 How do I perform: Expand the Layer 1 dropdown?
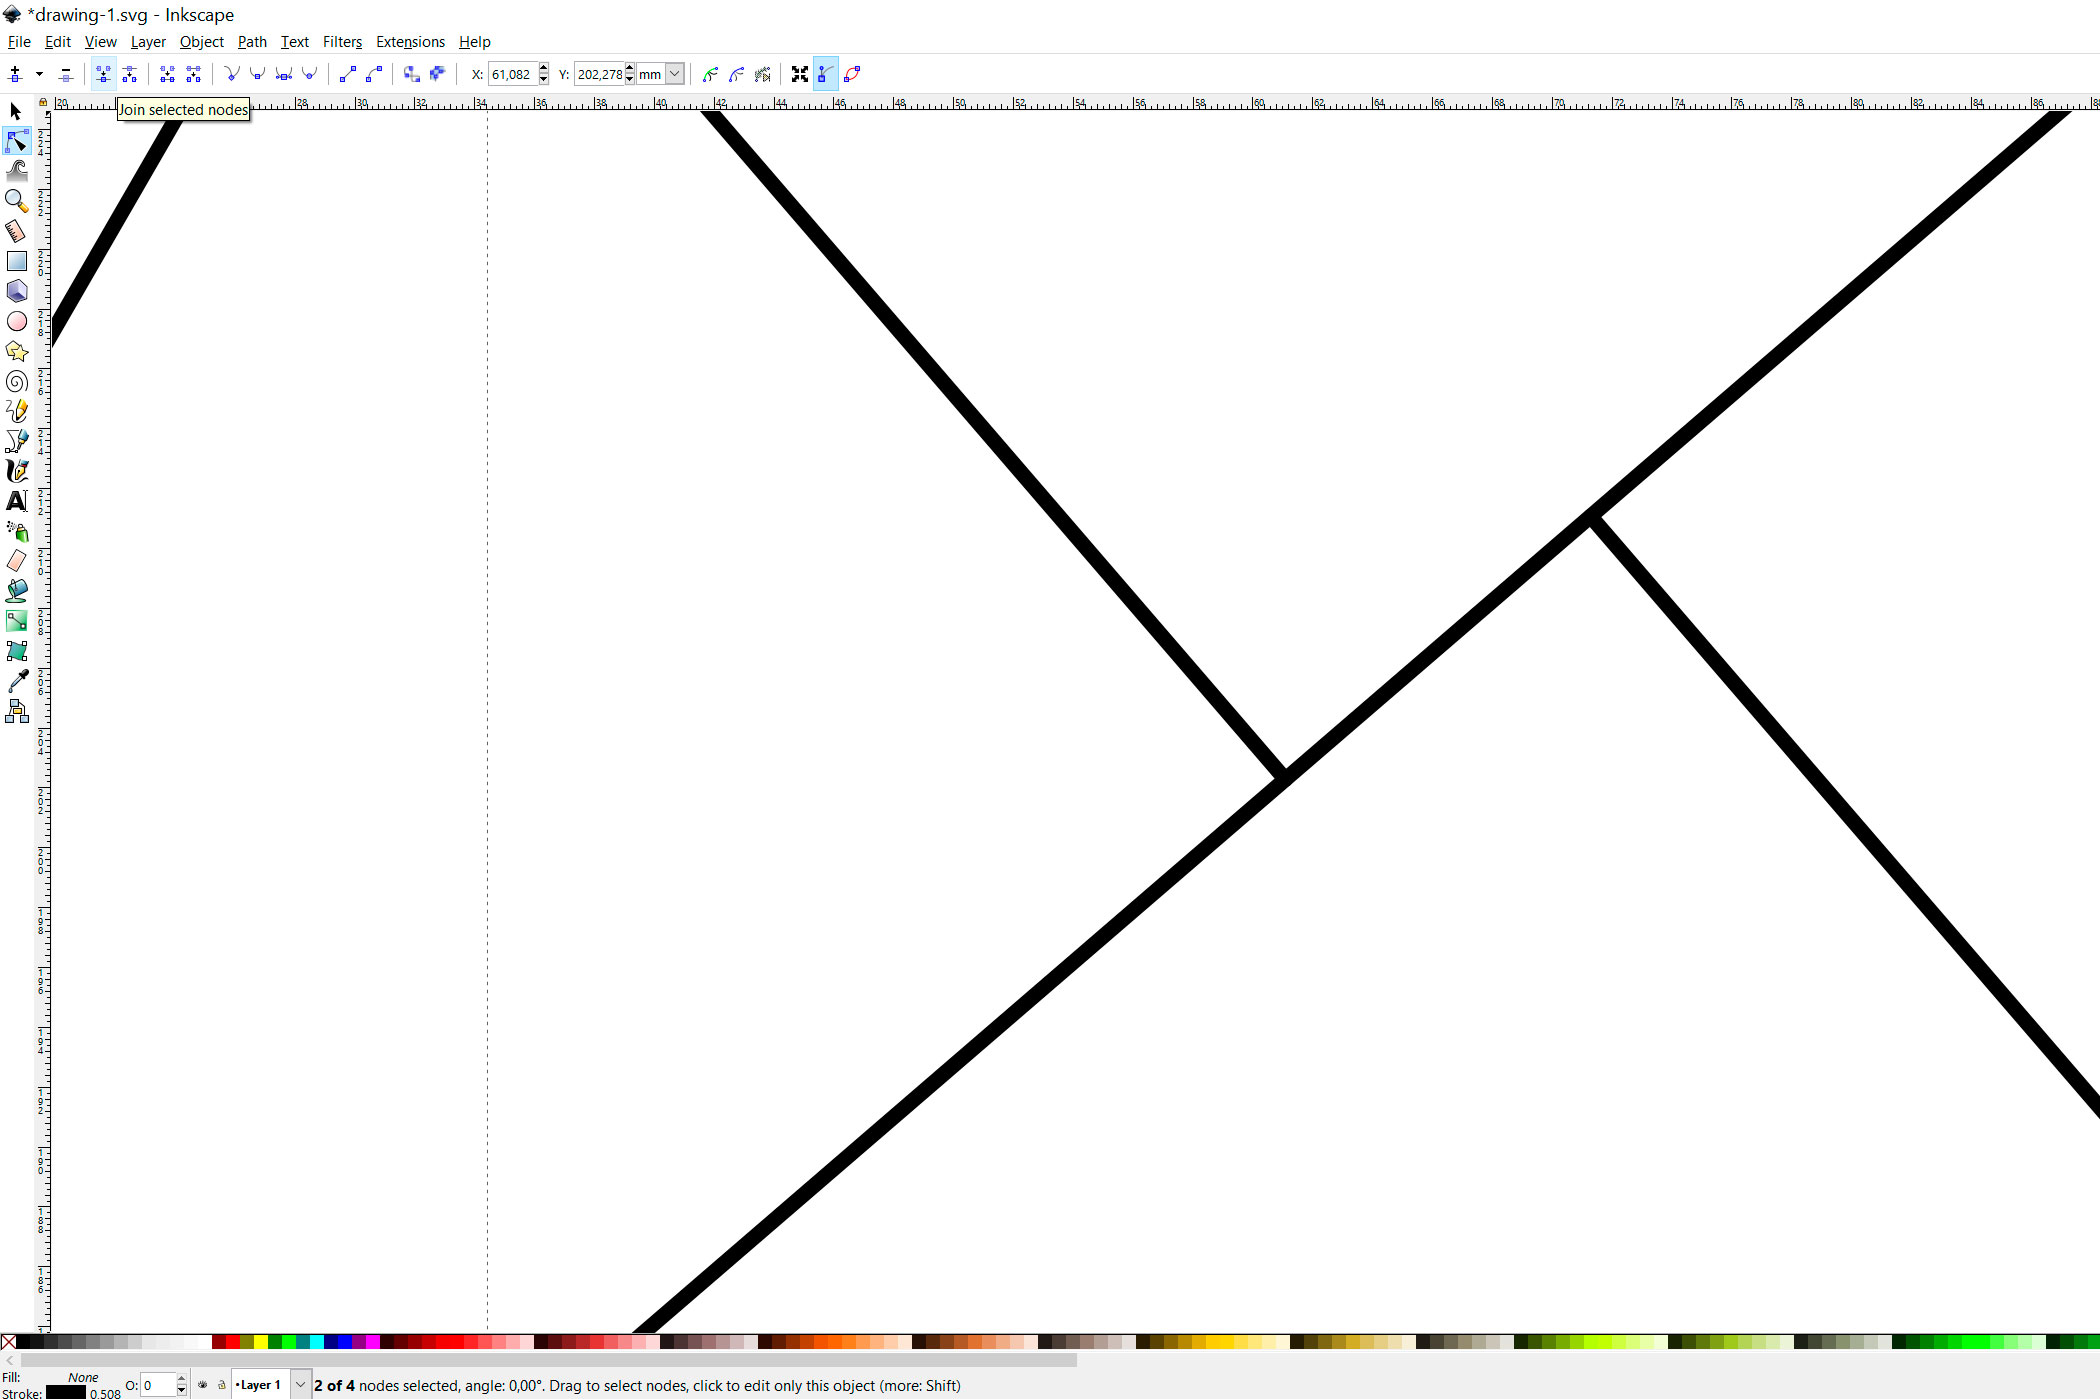click(300, 1385)
